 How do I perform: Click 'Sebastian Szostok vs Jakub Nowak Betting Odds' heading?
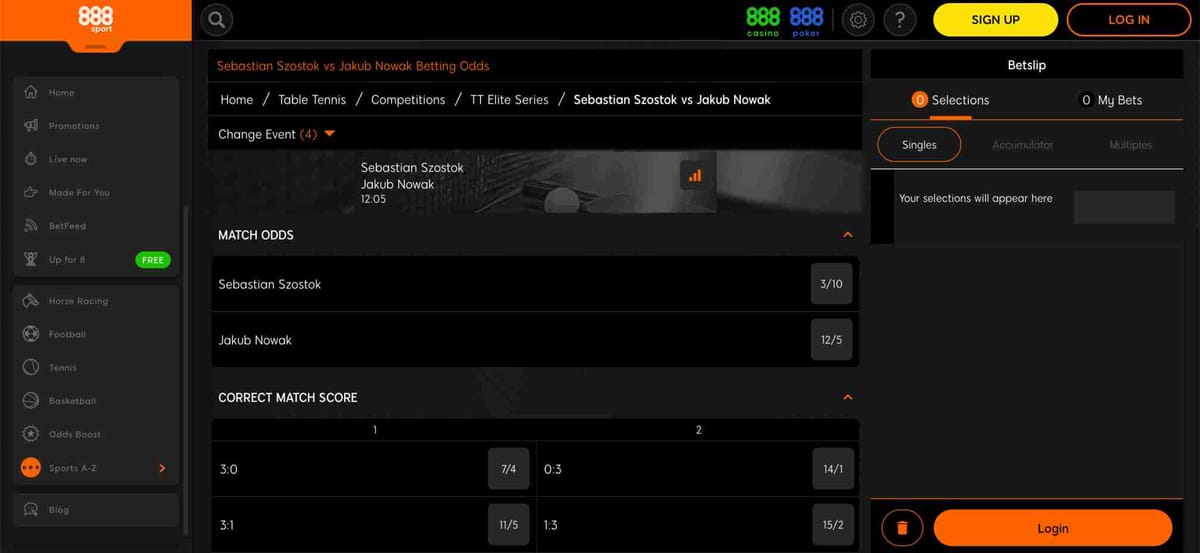tap(353, 66)
